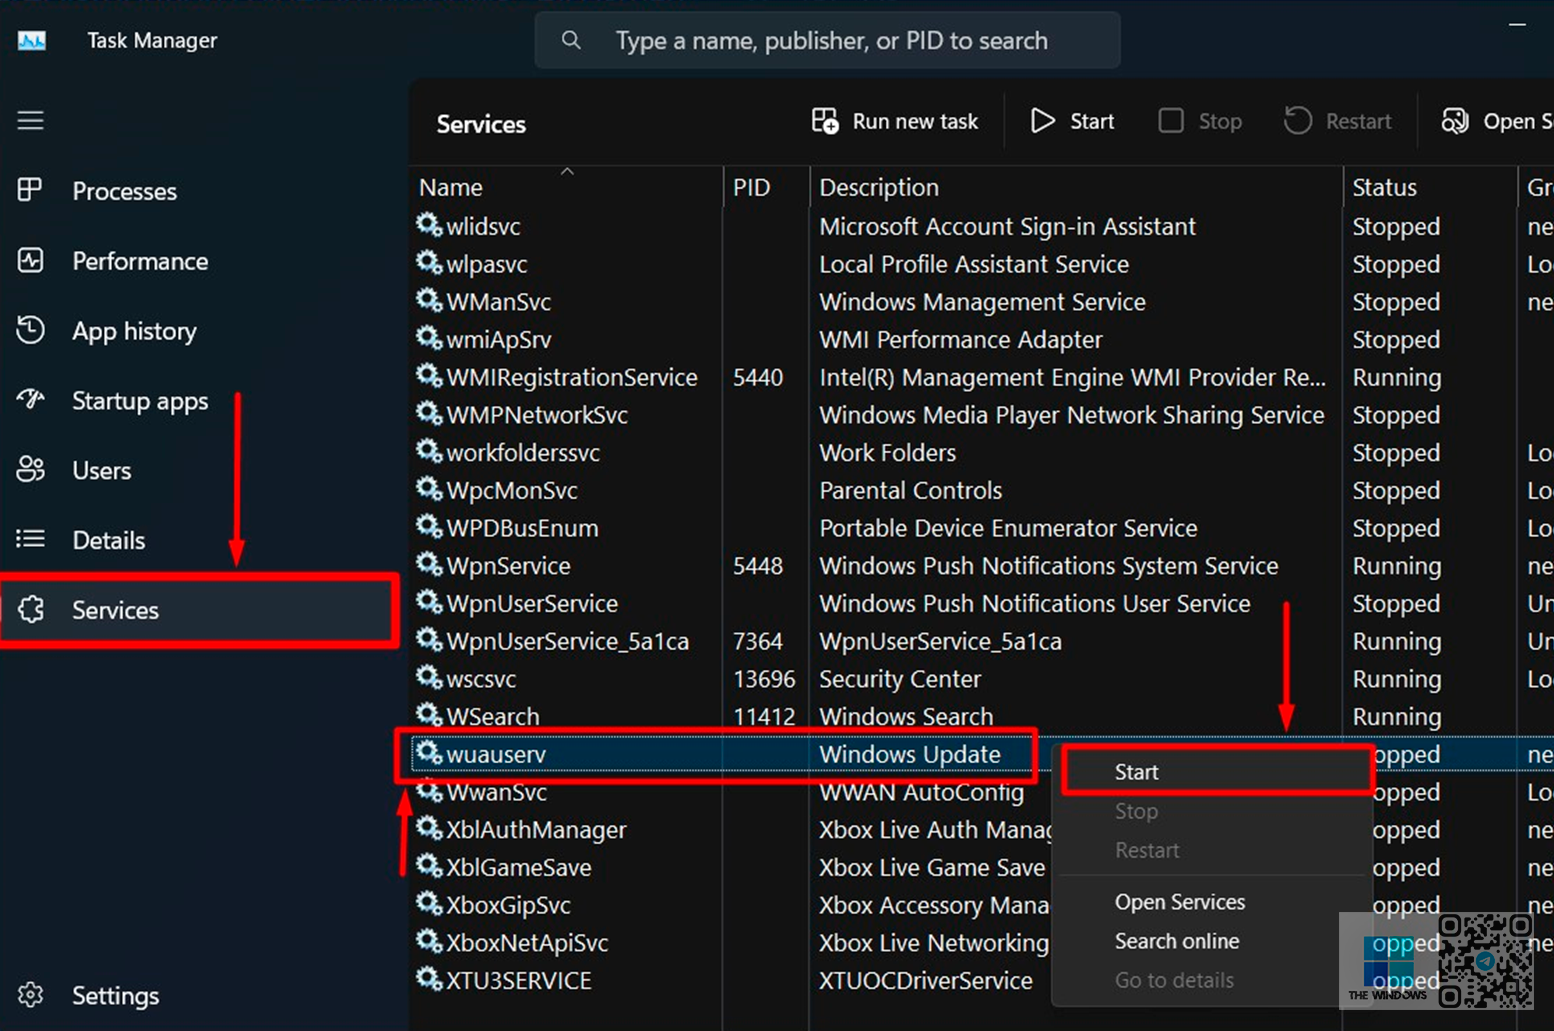This screenshot has width=1554, height=1031.
Task: Open the hamburger navigation menu
Action: pos(30,121)
